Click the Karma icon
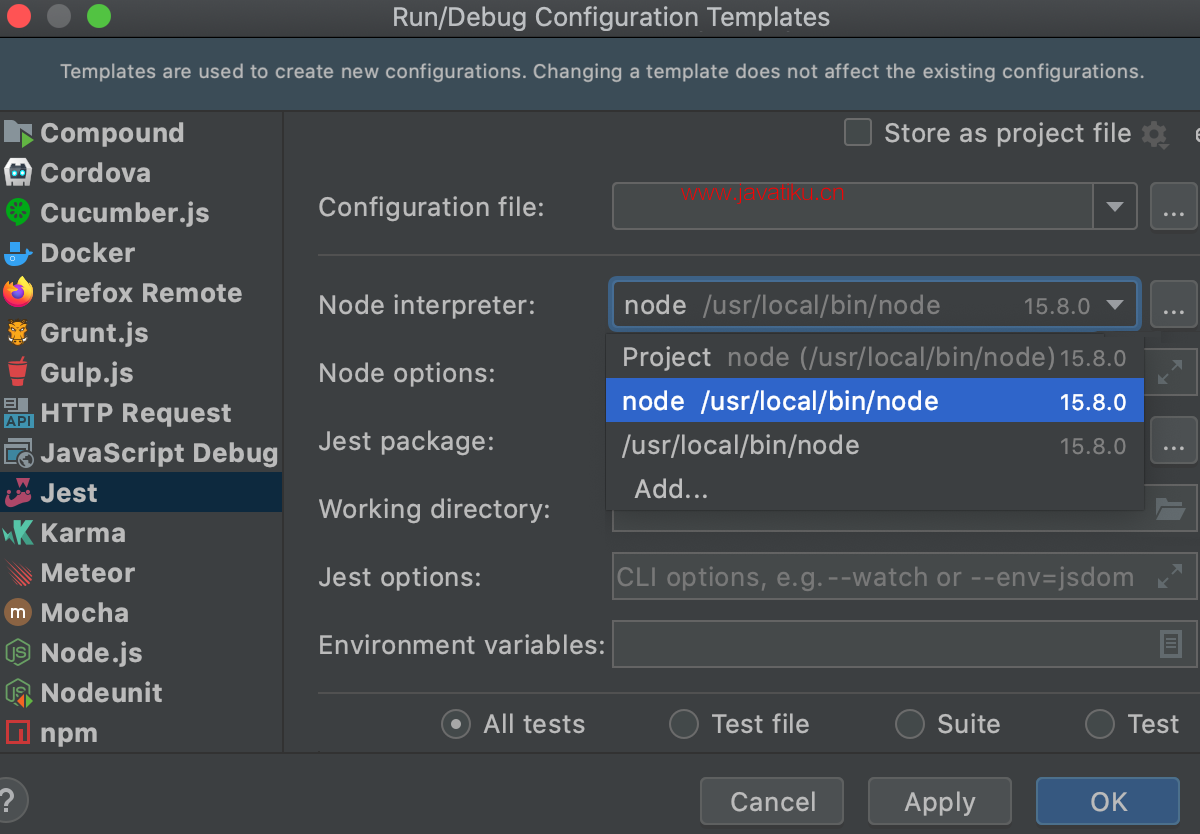The height and width of the screenshot is (834, 1200). (18, 533)
